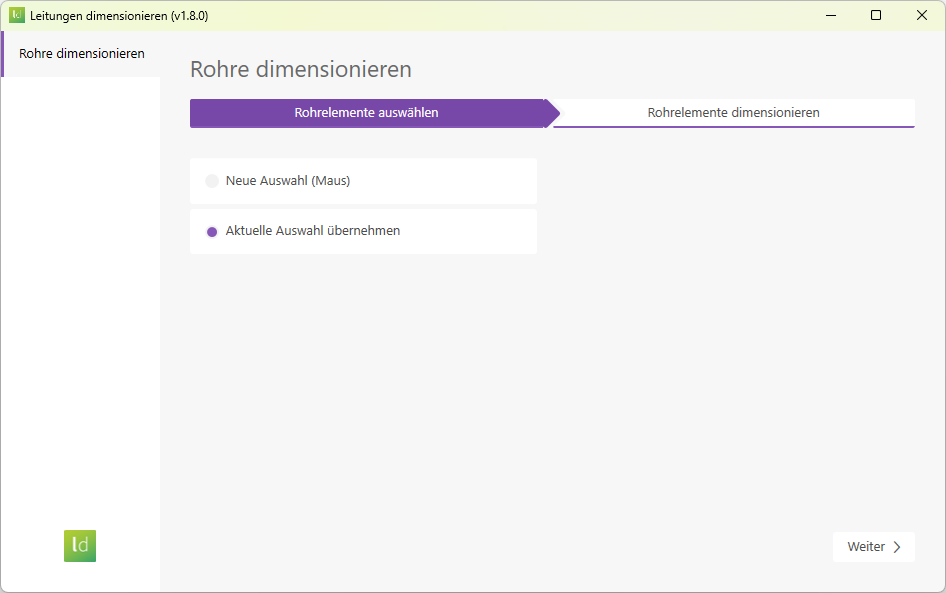946x593 pixels.
Task: Click the Neue Auswahl (Maus) option card
Action: (363, 181)
